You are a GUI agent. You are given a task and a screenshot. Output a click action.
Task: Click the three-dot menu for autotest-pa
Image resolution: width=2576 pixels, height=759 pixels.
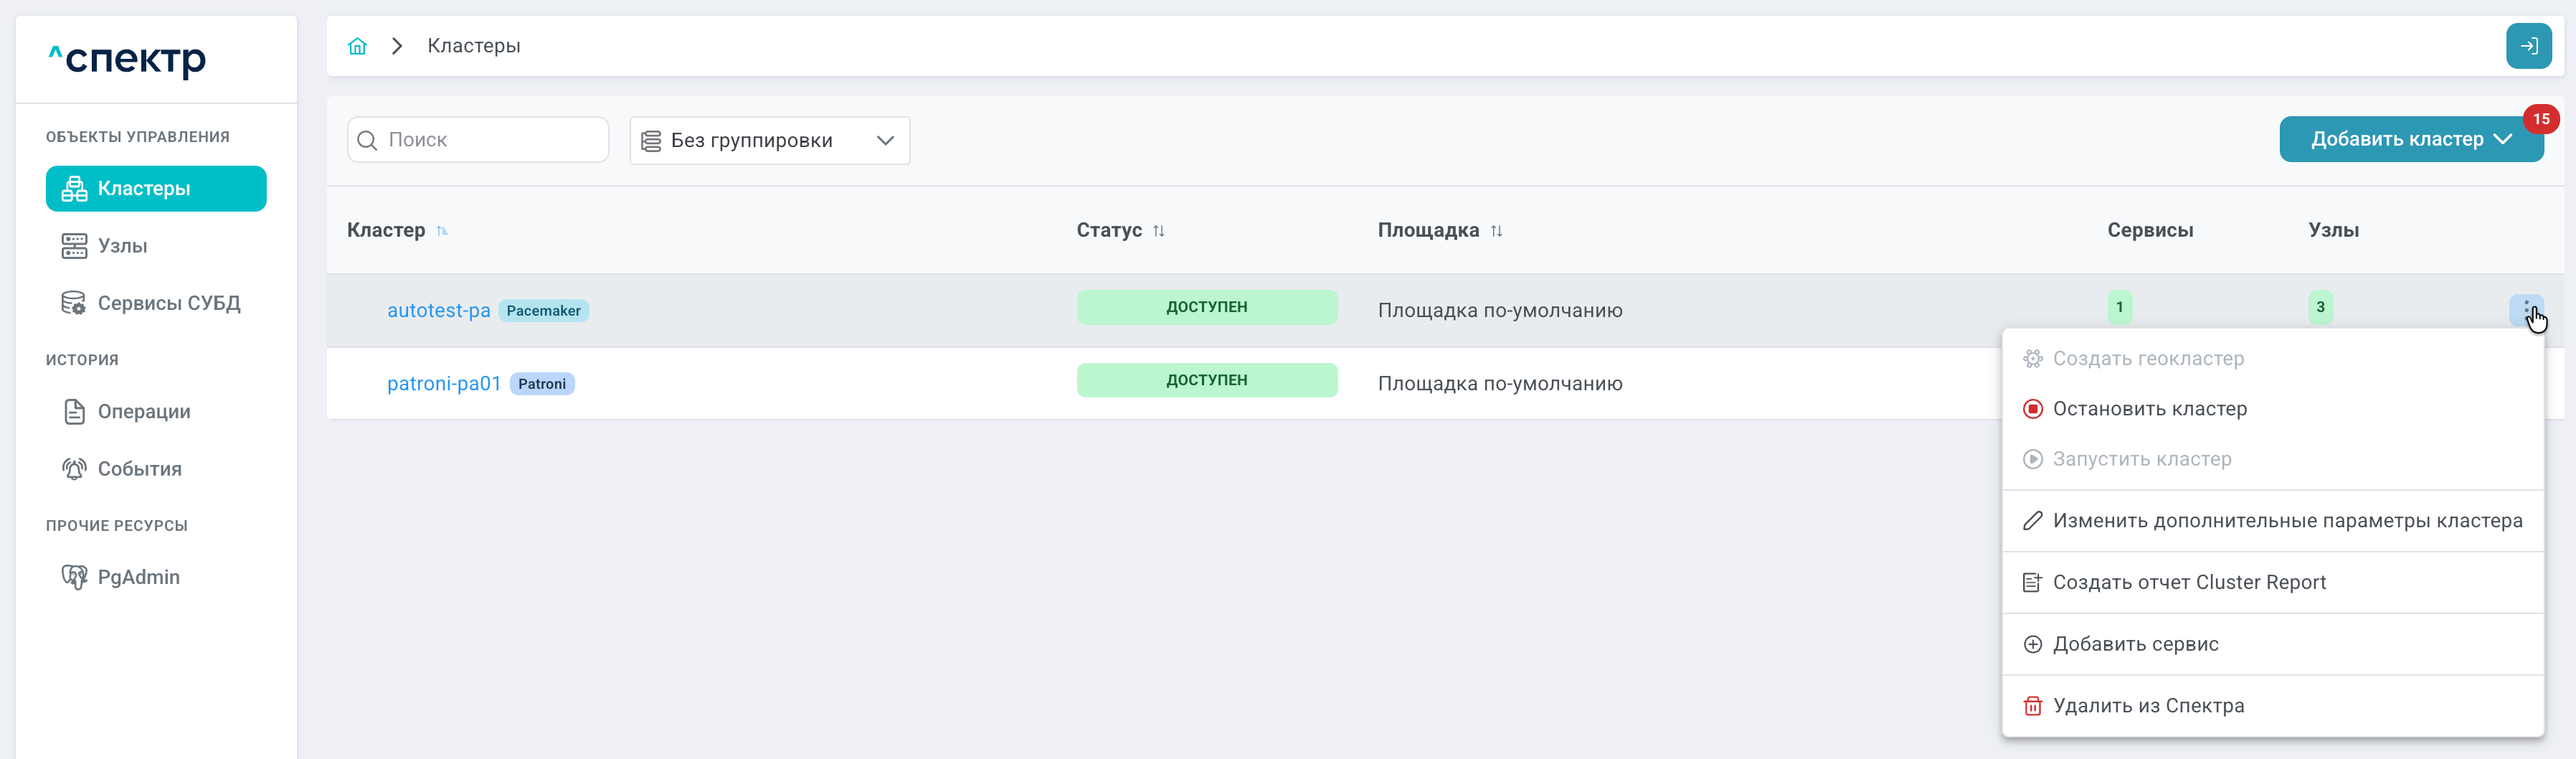coord(2526,310)
